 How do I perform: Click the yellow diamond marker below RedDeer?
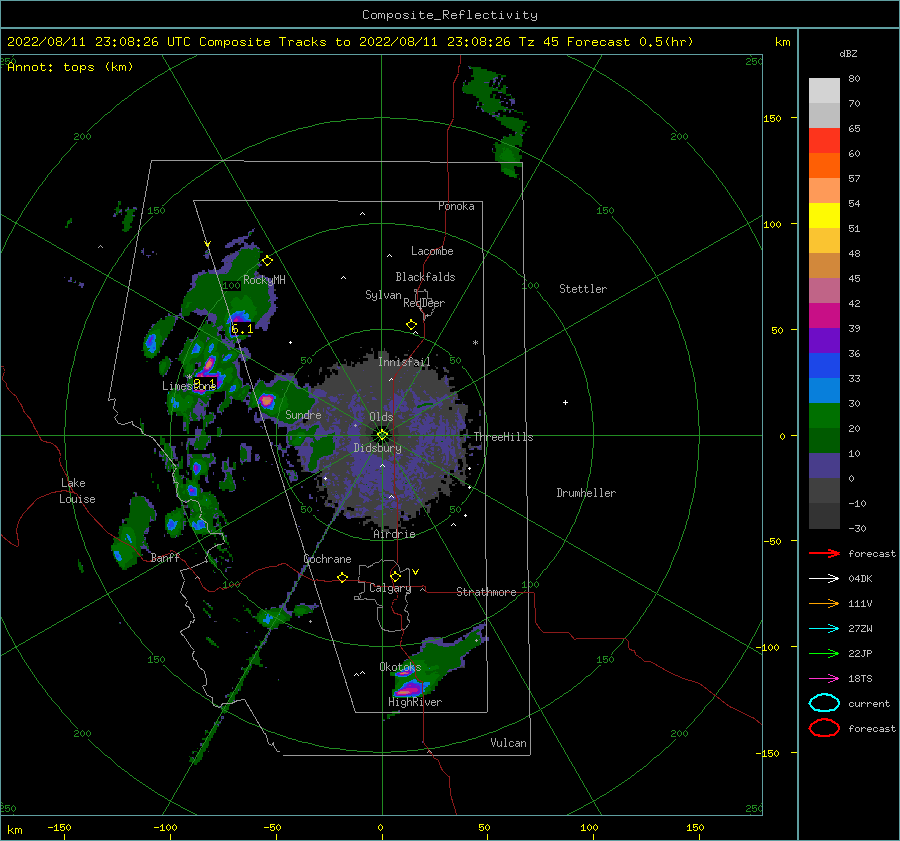412,325
